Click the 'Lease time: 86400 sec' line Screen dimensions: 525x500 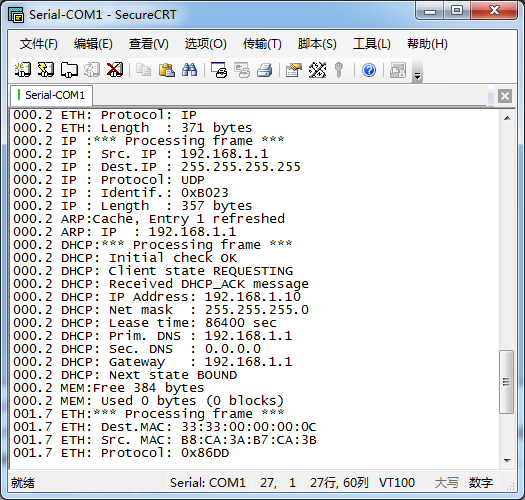tap(145, 323)
